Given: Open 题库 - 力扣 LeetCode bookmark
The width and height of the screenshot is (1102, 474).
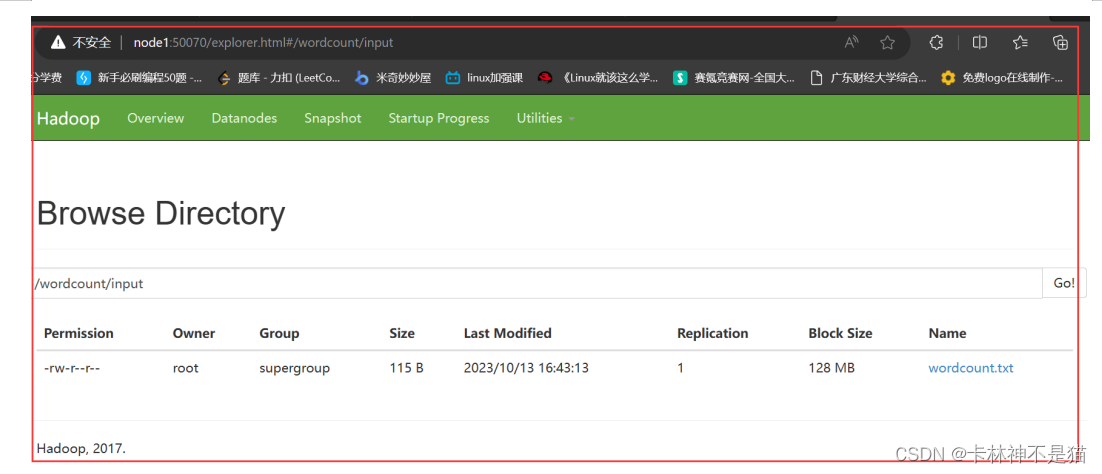Looking at the screenshot, I should pyautogui.click(x=279, y=78).
